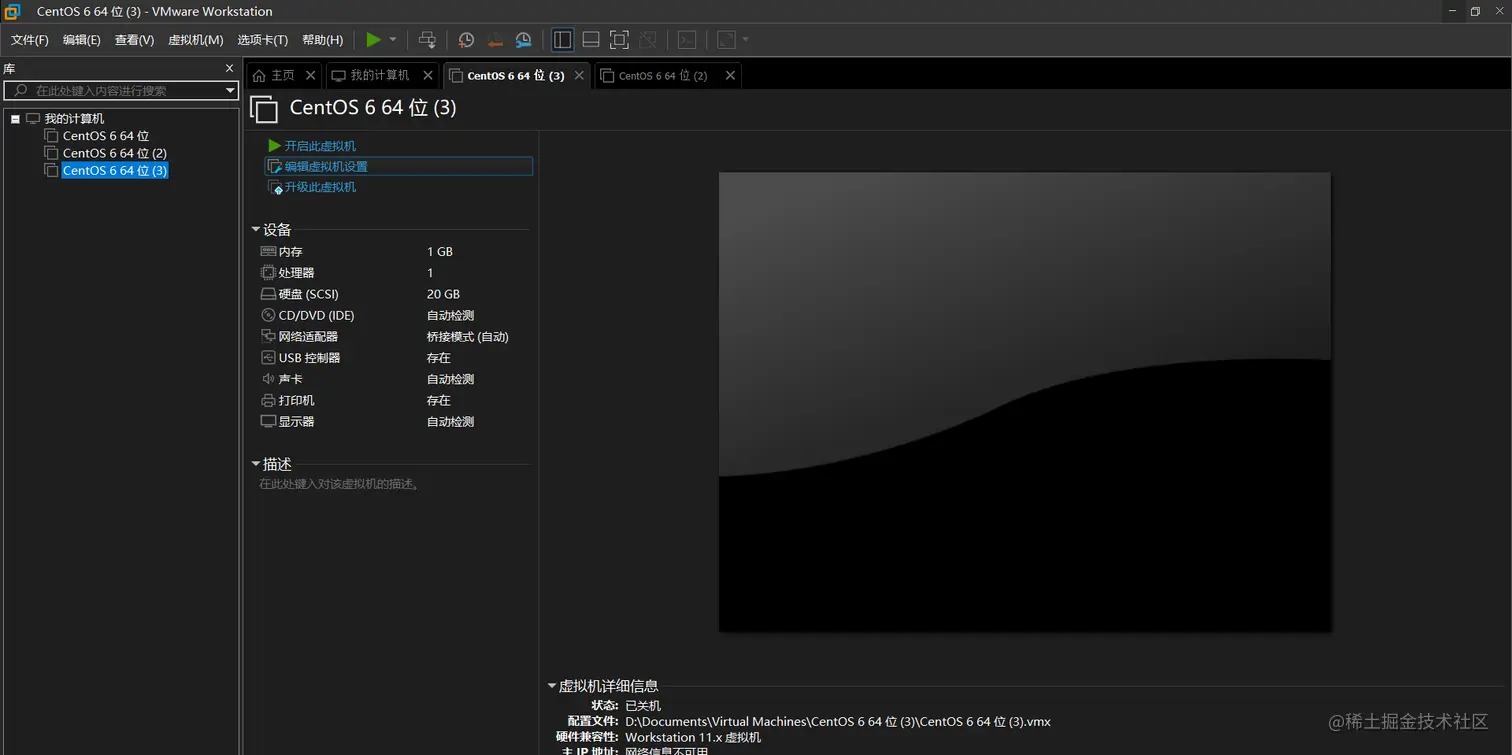Switch to the 我的计算机 tab
Screen dimensions: 1512x755
point(380,75)
